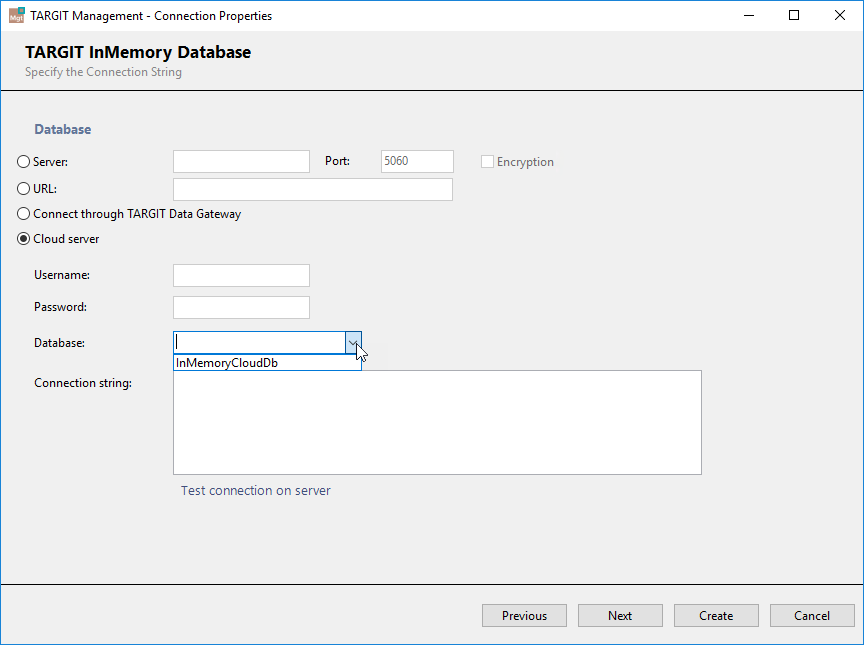Click the Port field showing 5060
Image resolution: width=864 pixels, height=645 pixels.
pos(417,161)
